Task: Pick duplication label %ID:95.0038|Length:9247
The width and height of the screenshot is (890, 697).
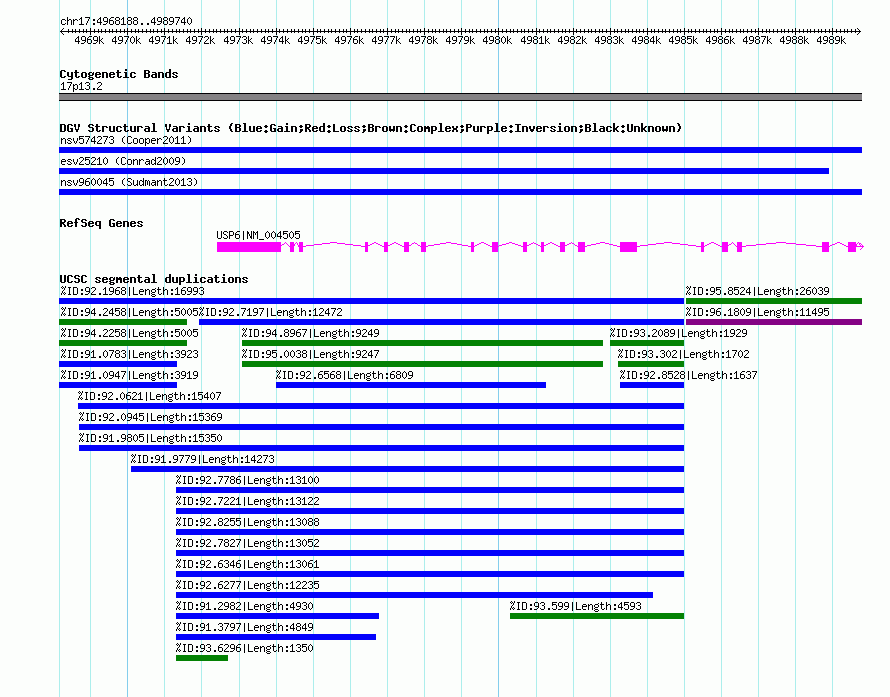Action: [x=310, y=354]
